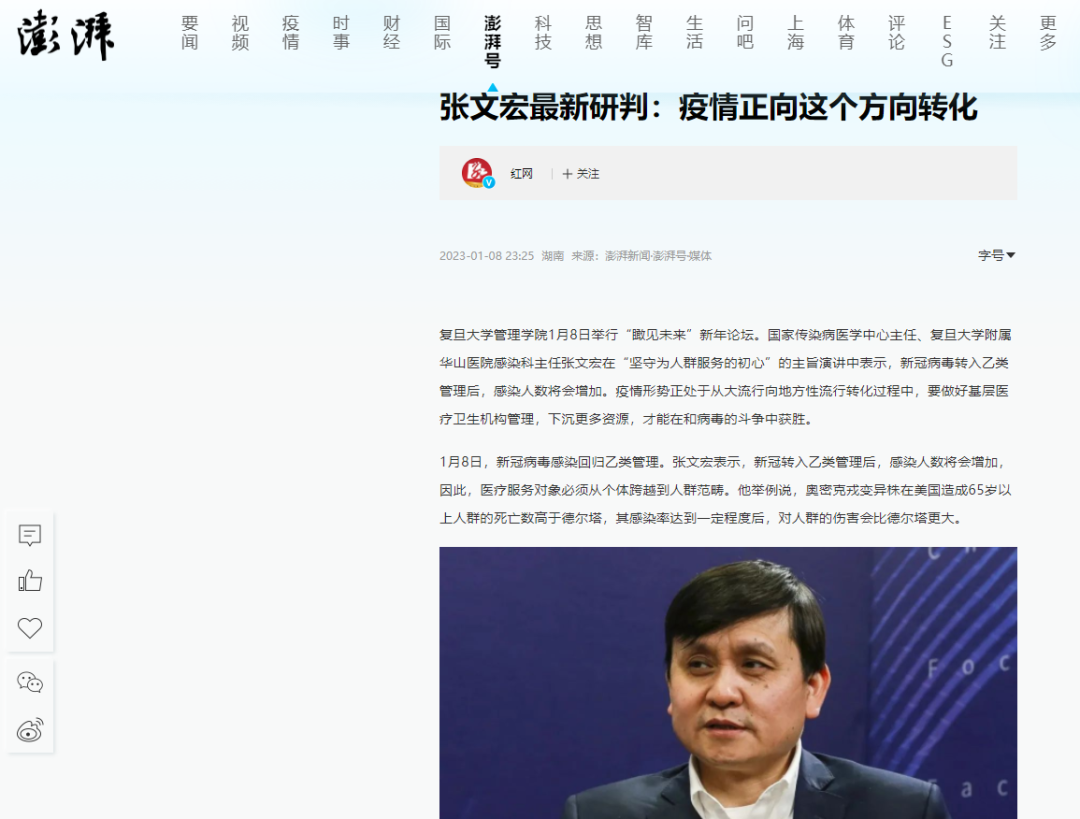Open the 红网 author avatar

(x=477, y=173)
